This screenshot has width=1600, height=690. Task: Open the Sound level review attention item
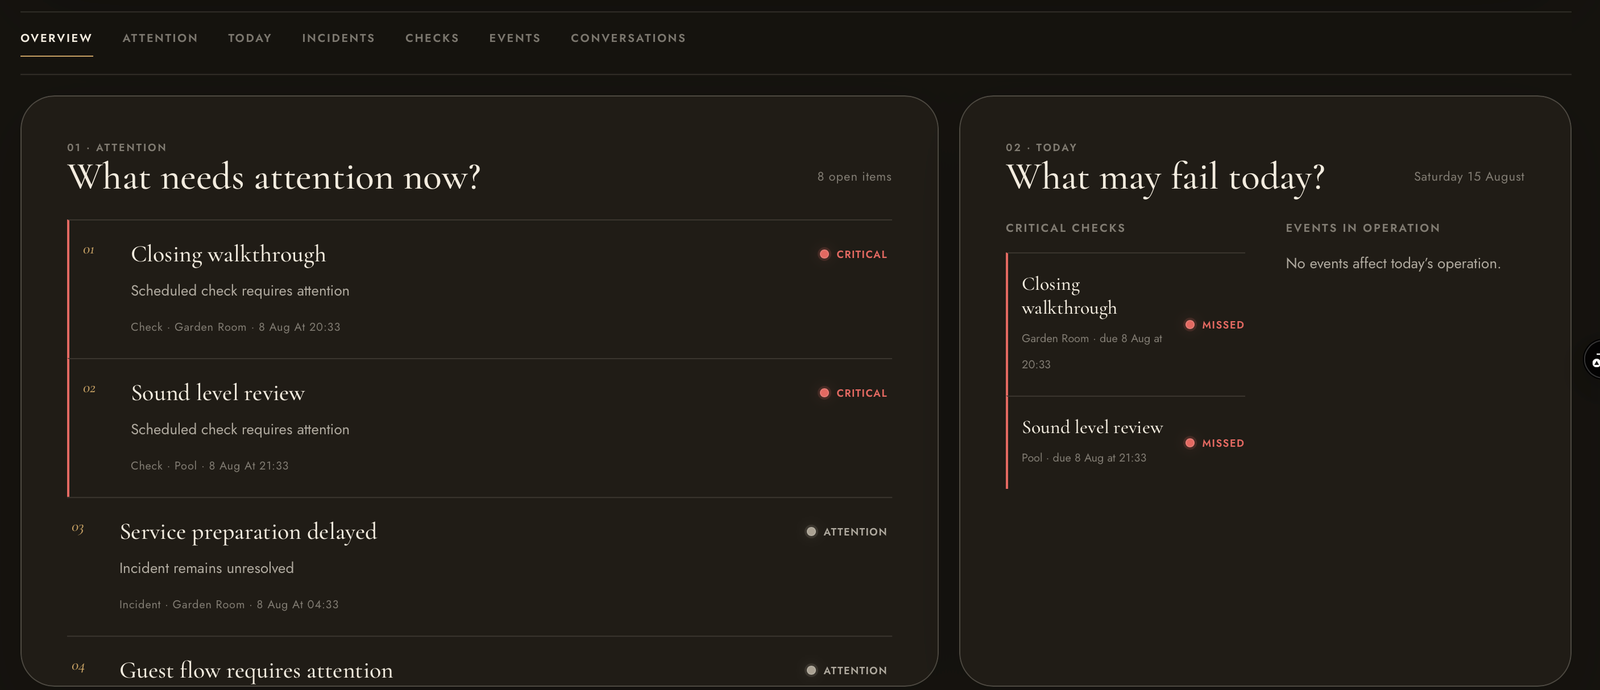pos(480,428)
